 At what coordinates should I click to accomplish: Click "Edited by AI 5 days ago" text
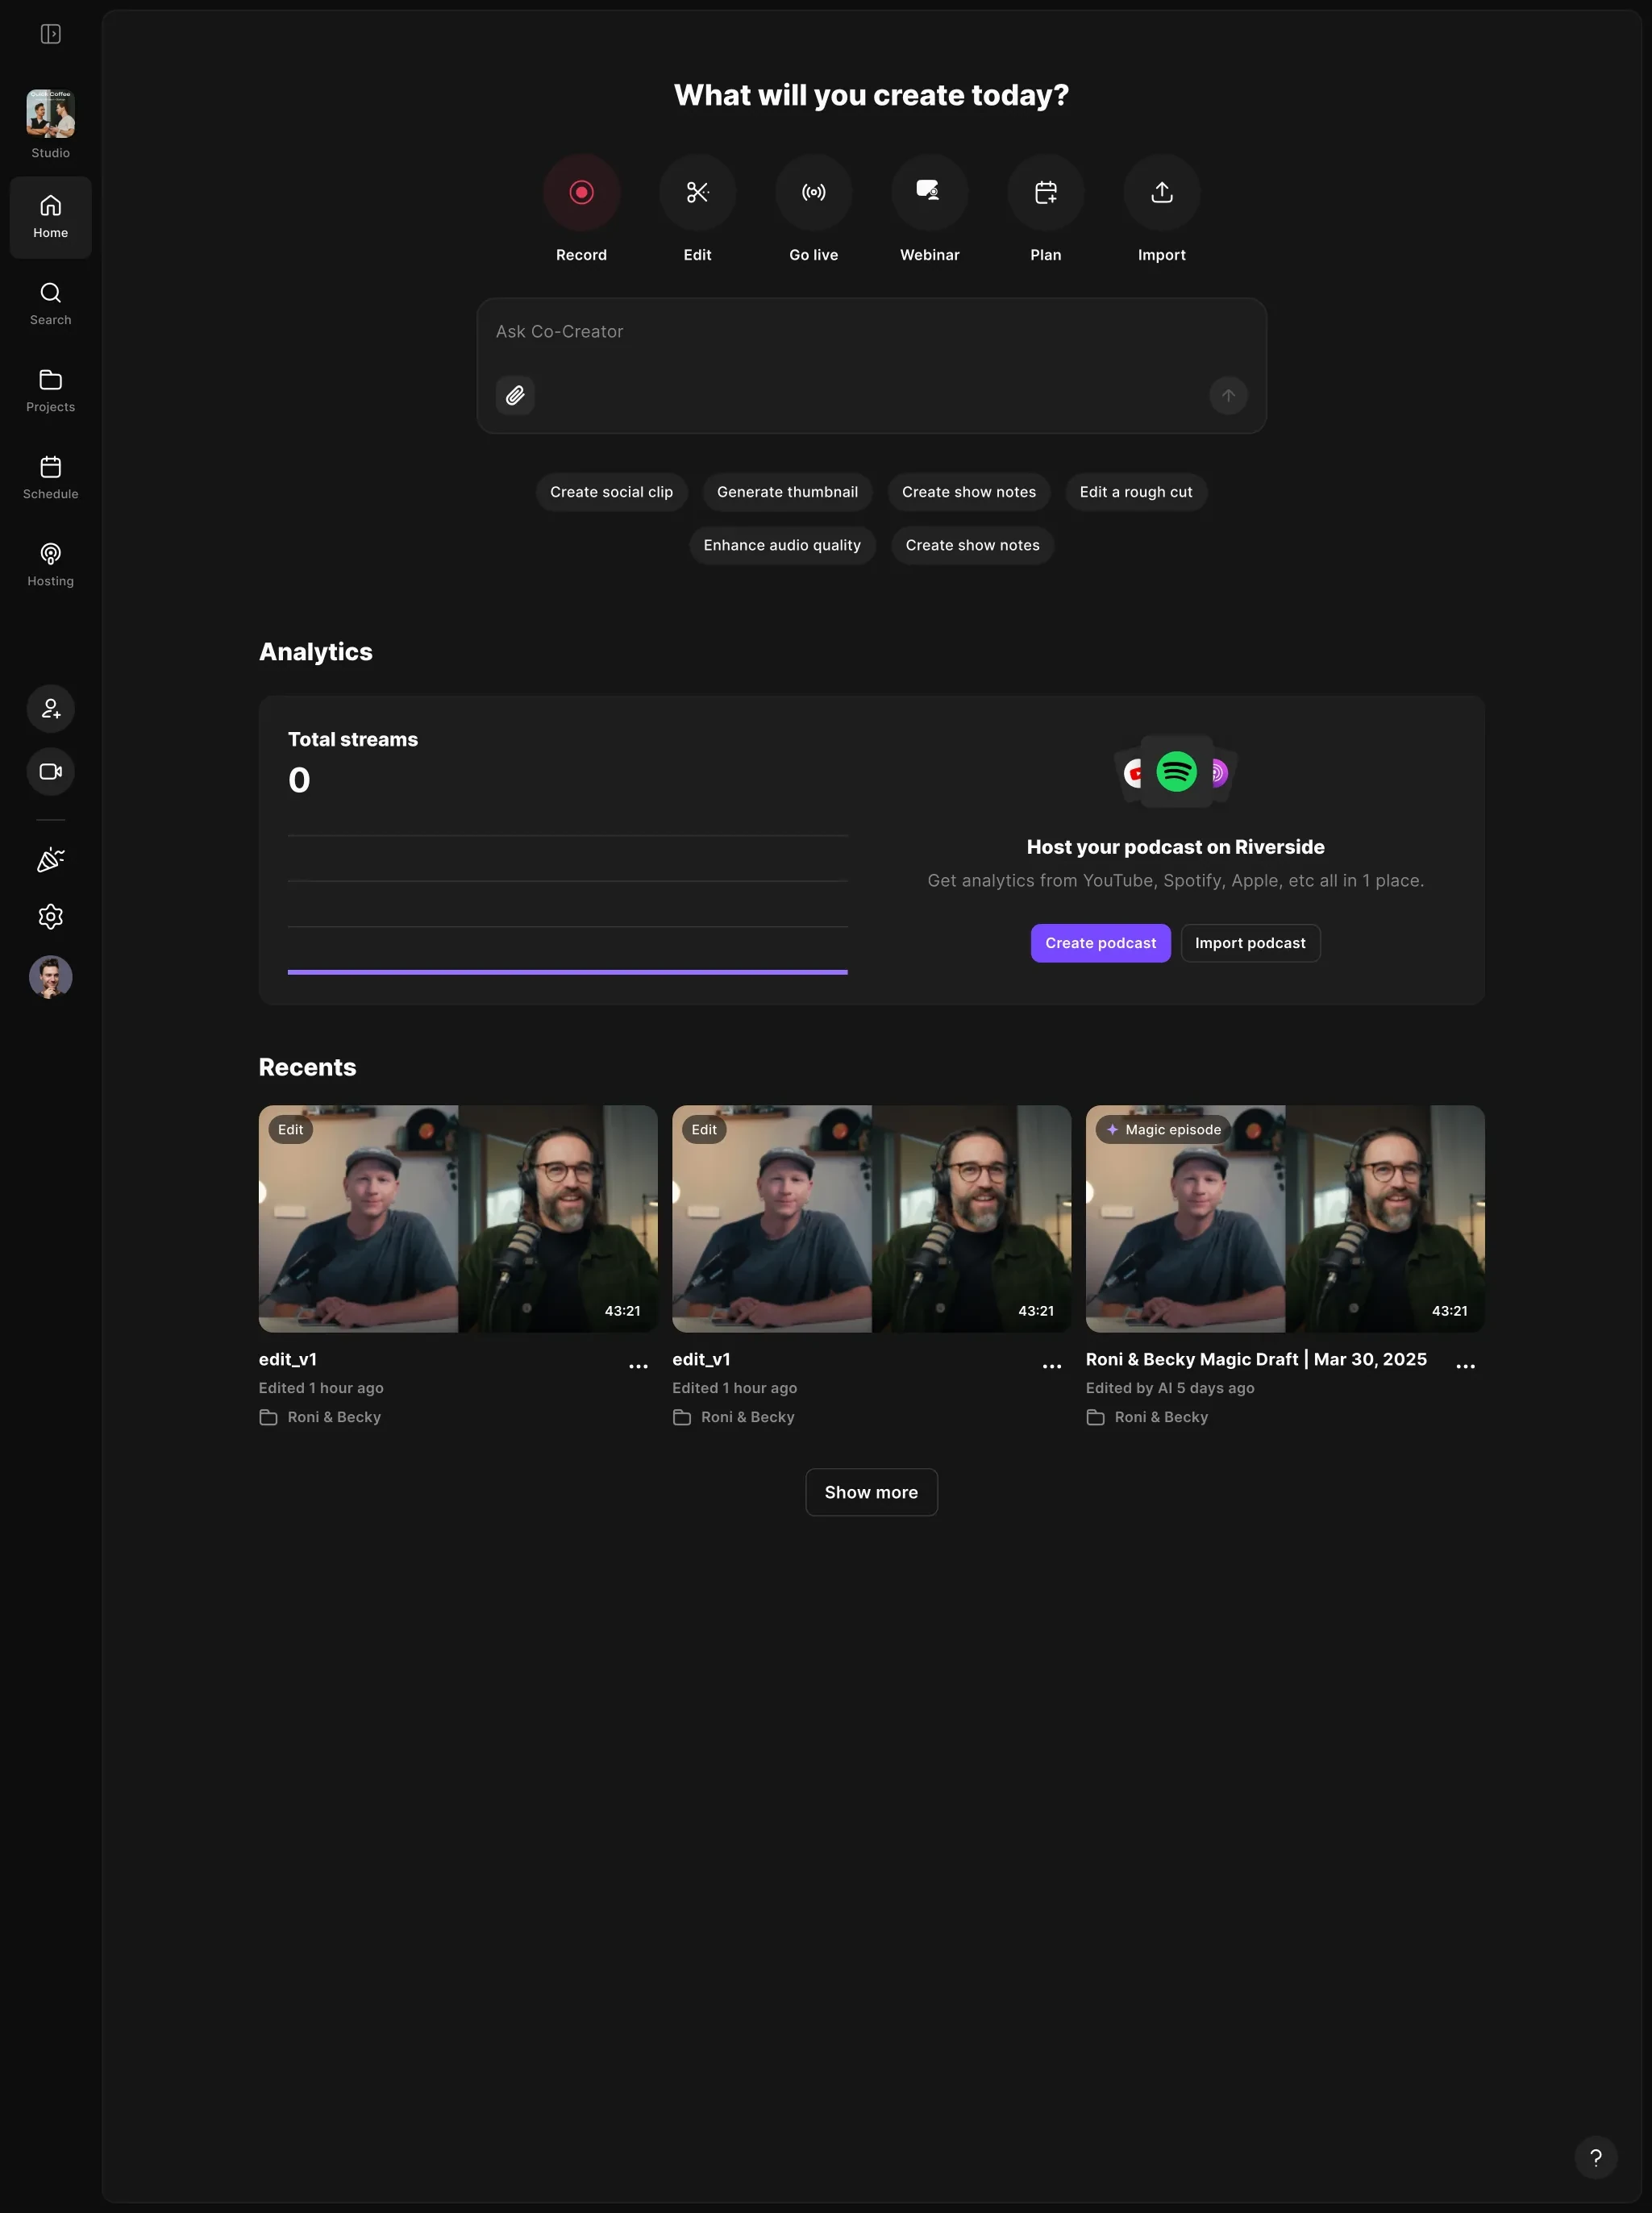coord(1169,1388)
